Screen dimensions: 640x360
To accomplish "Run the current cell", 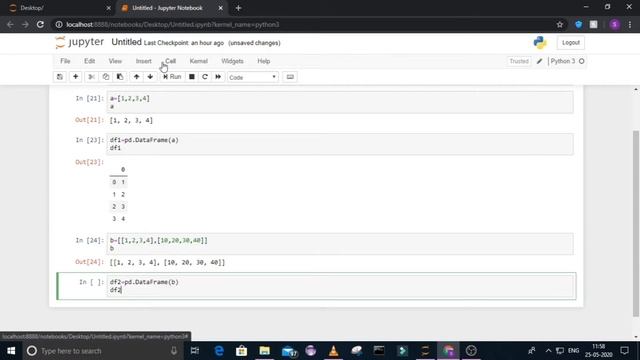I will pos(172,77).
